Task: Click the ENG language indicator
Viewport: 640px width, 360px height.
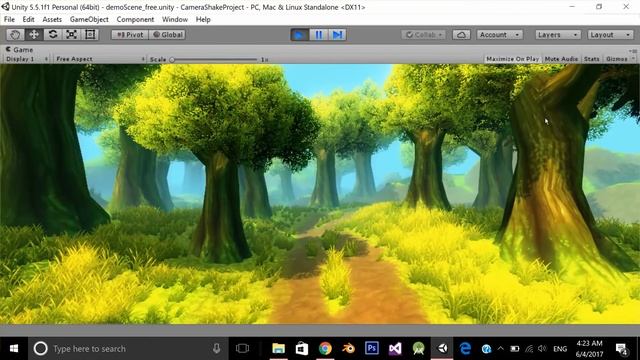Action: 560,349
